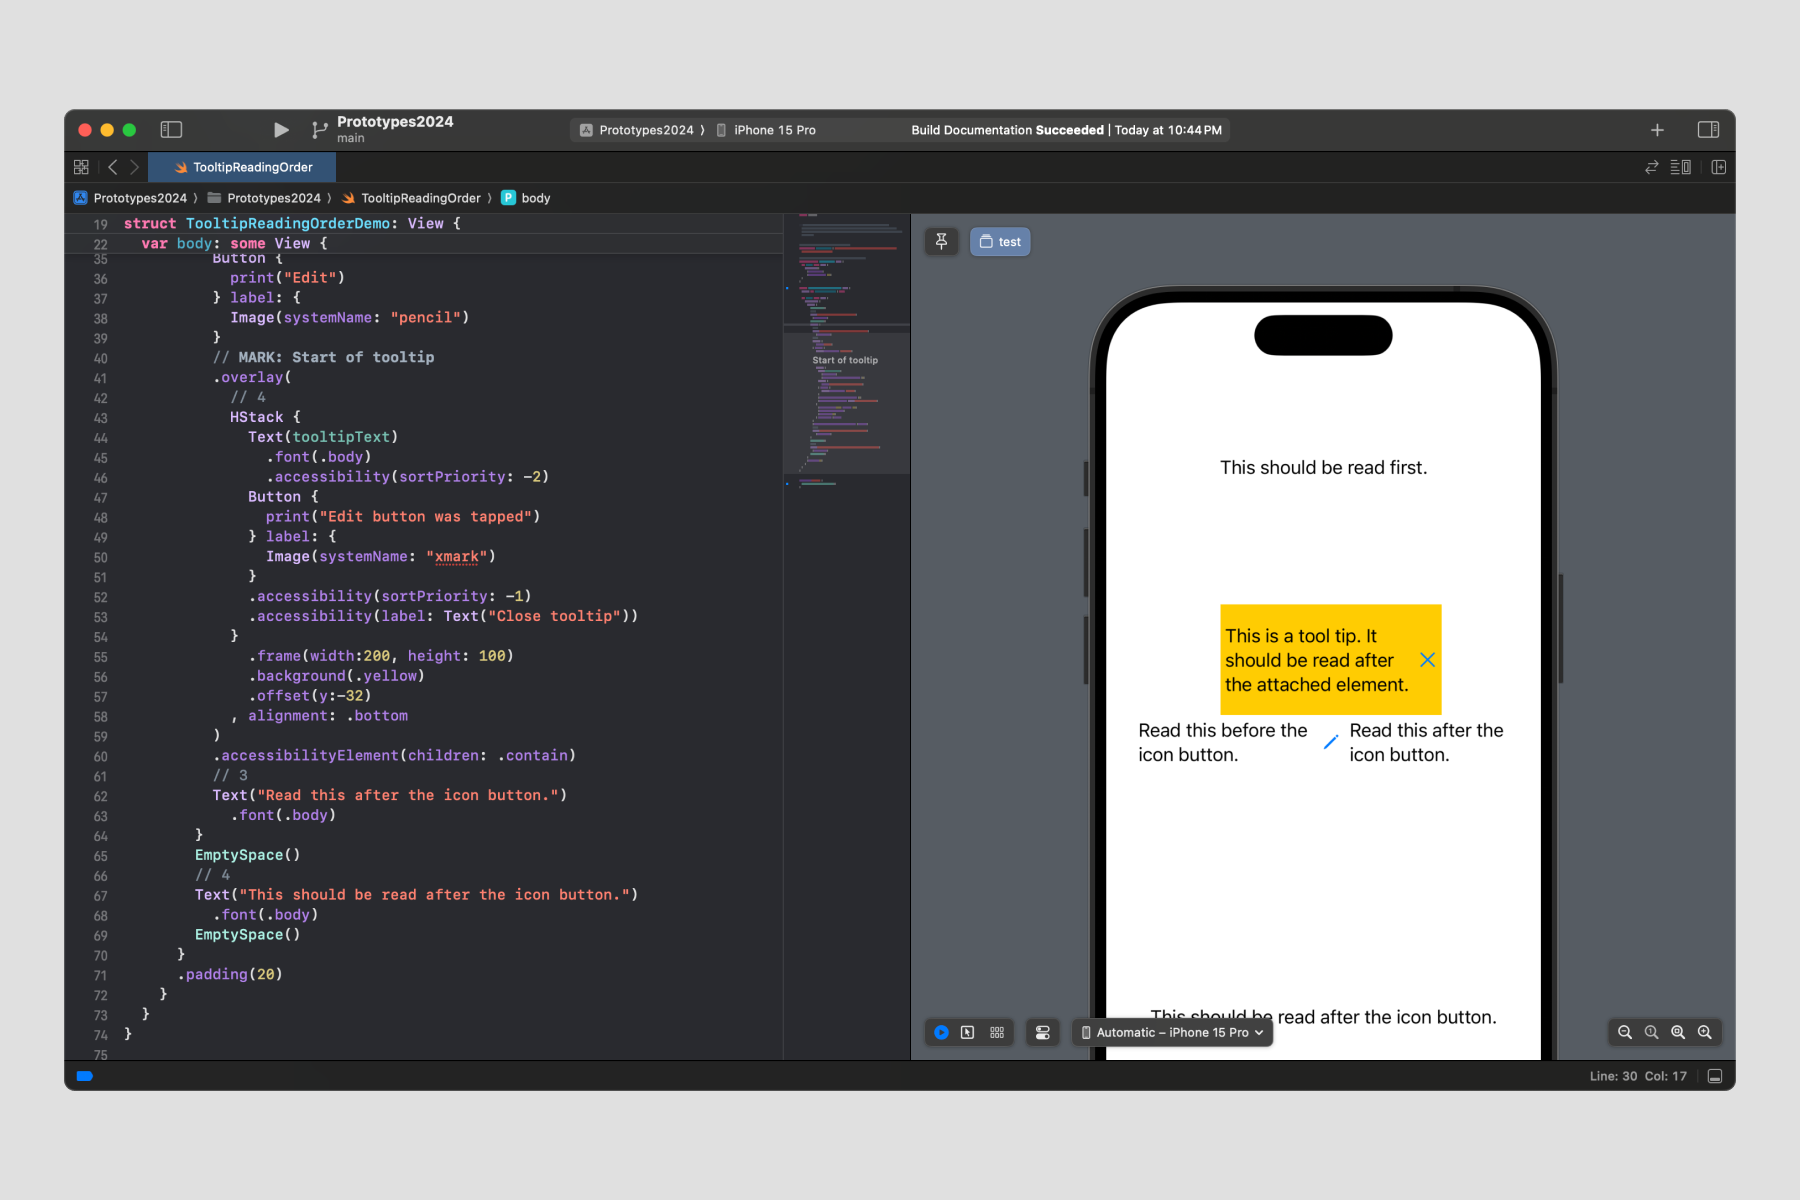Open TooltipReadingOrder file in the breadcrumb
The width and height of the screenshot is (1800, 1200).
pyautogui.click(x=411, y=198)
